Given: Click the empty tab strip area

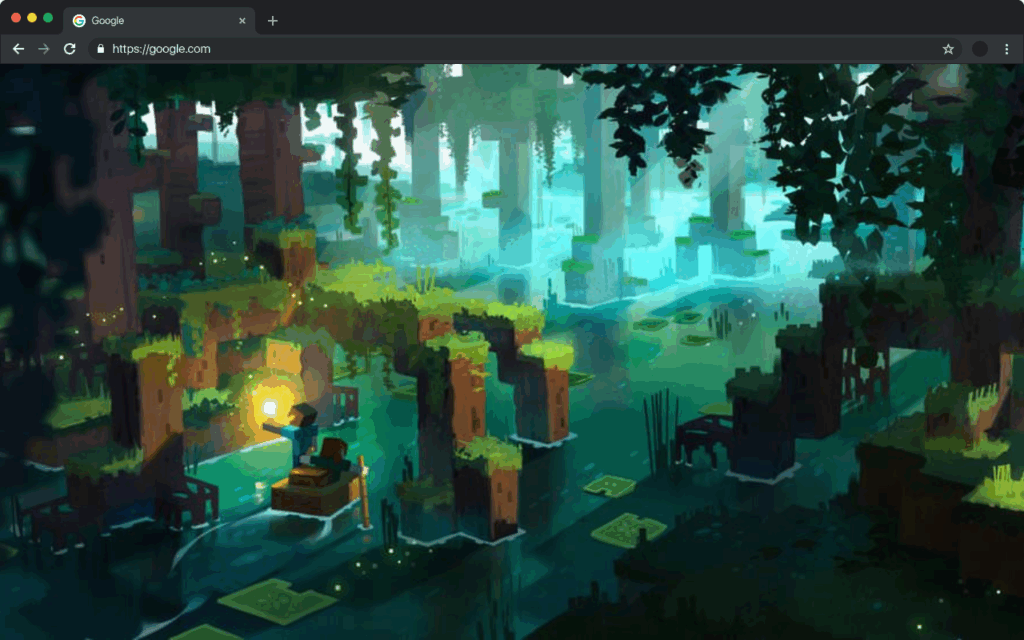Looking at the screenshot, I should [x=600, y=20].
